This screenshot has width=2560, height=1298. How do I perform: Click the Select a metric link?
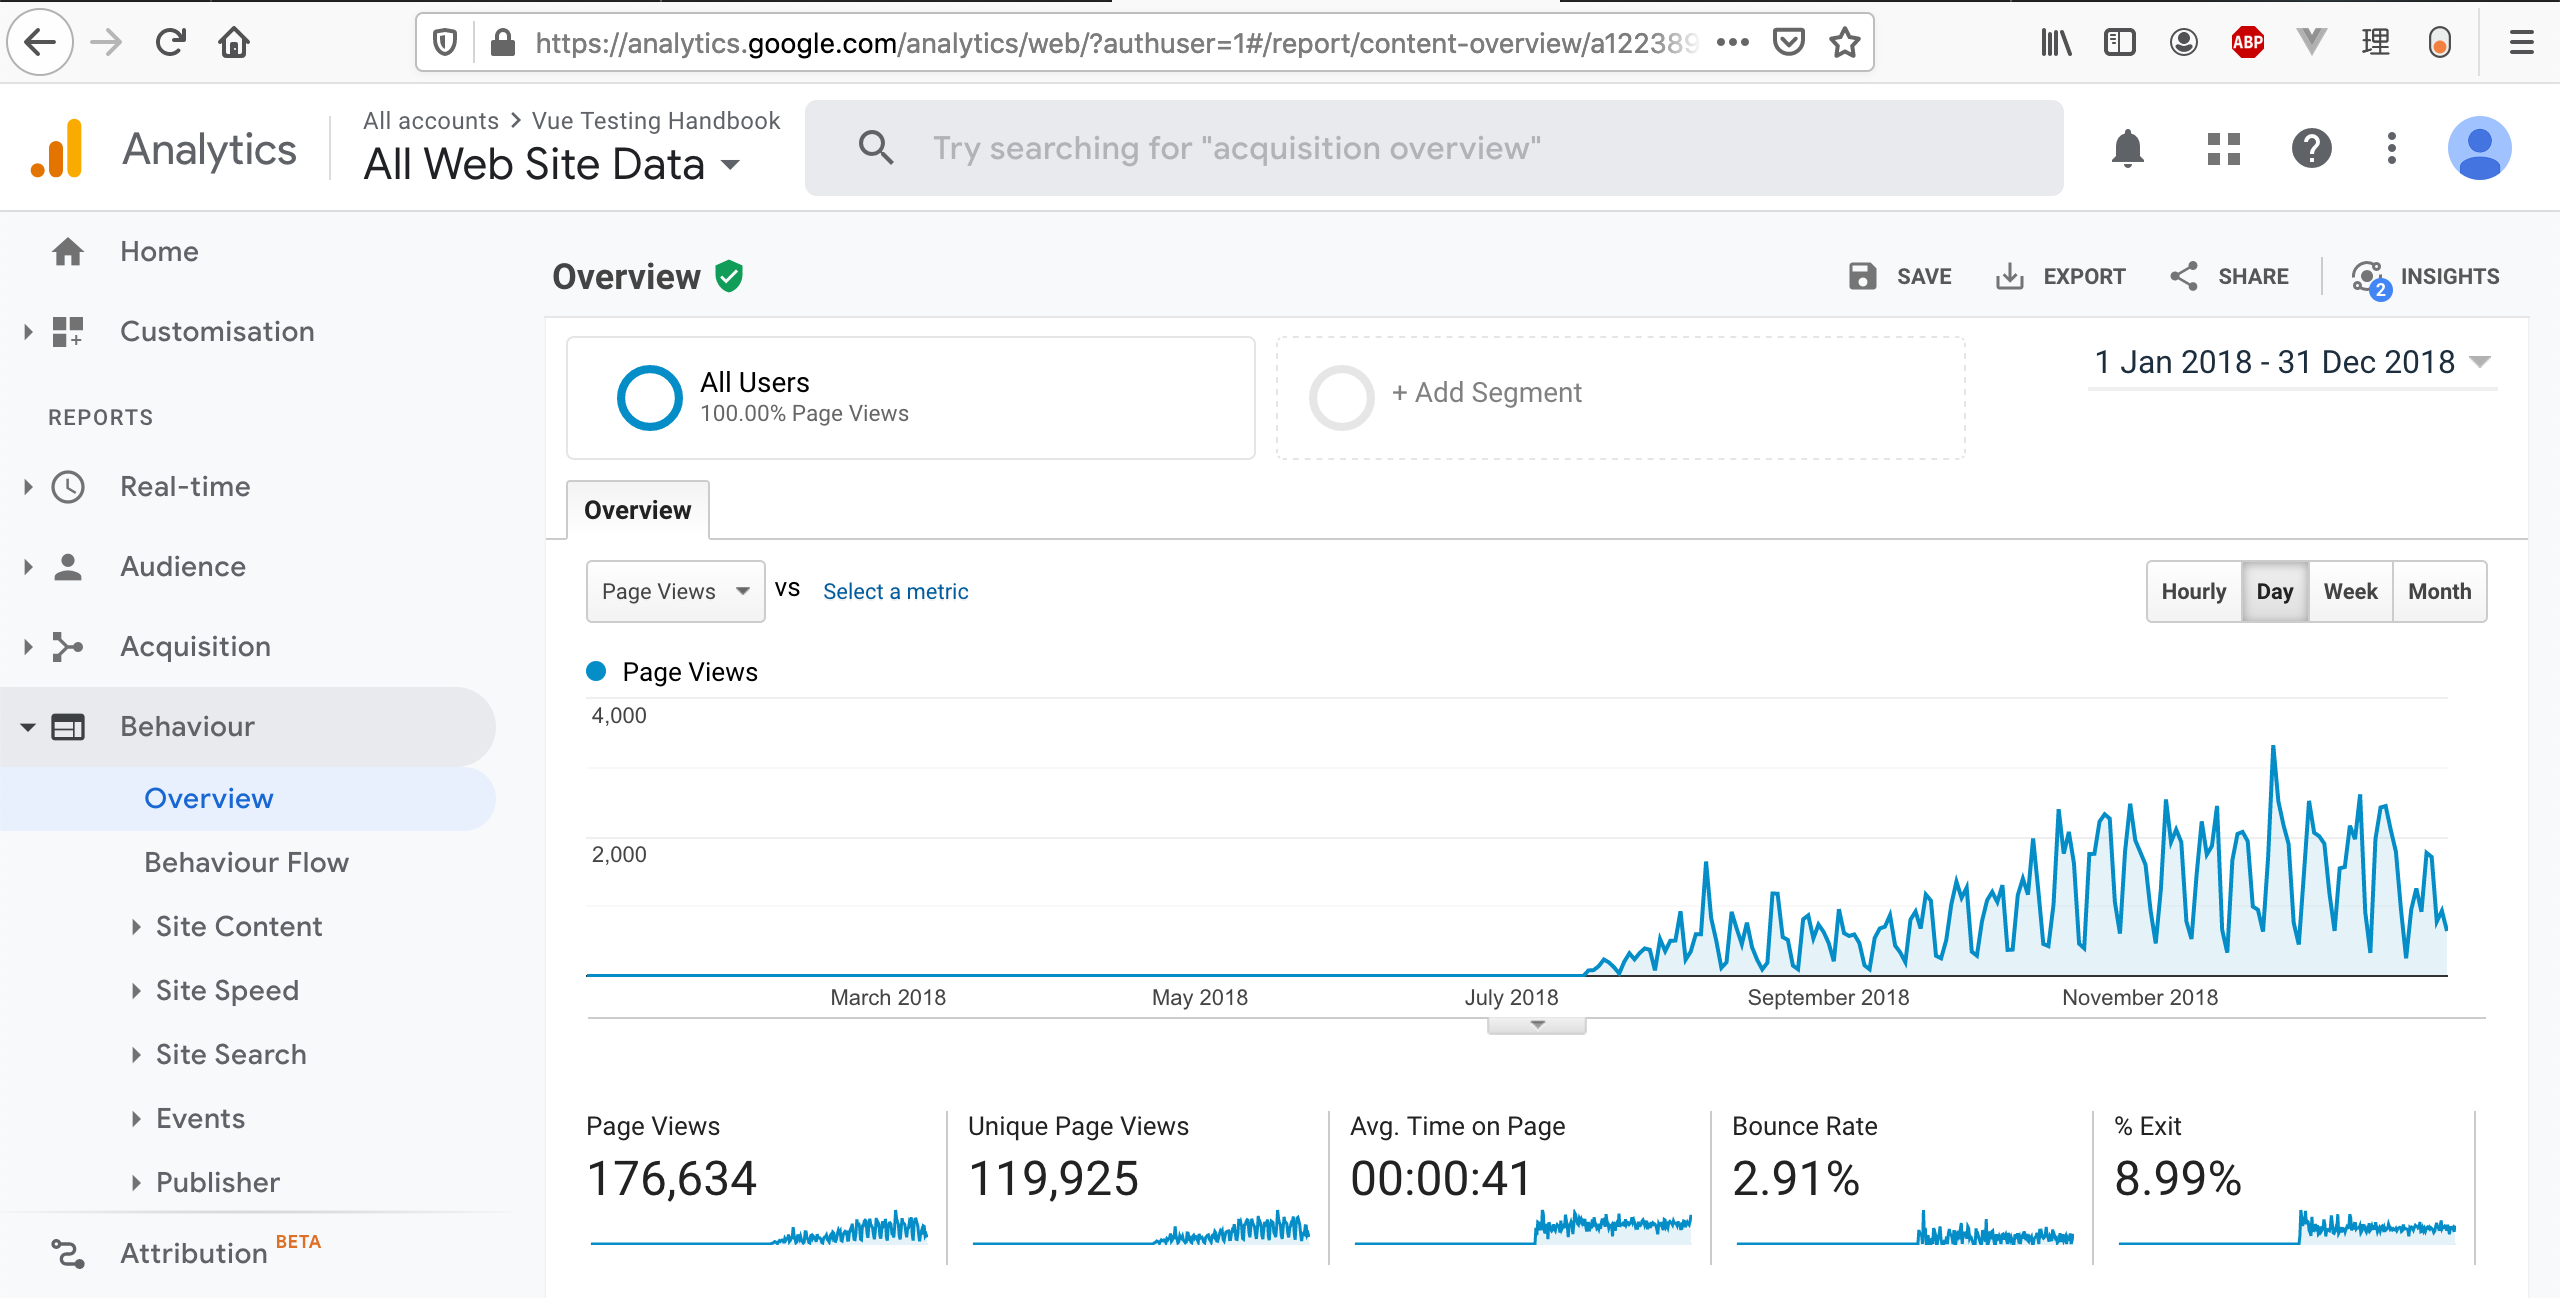pyautogui.click(x=895, y=591)
